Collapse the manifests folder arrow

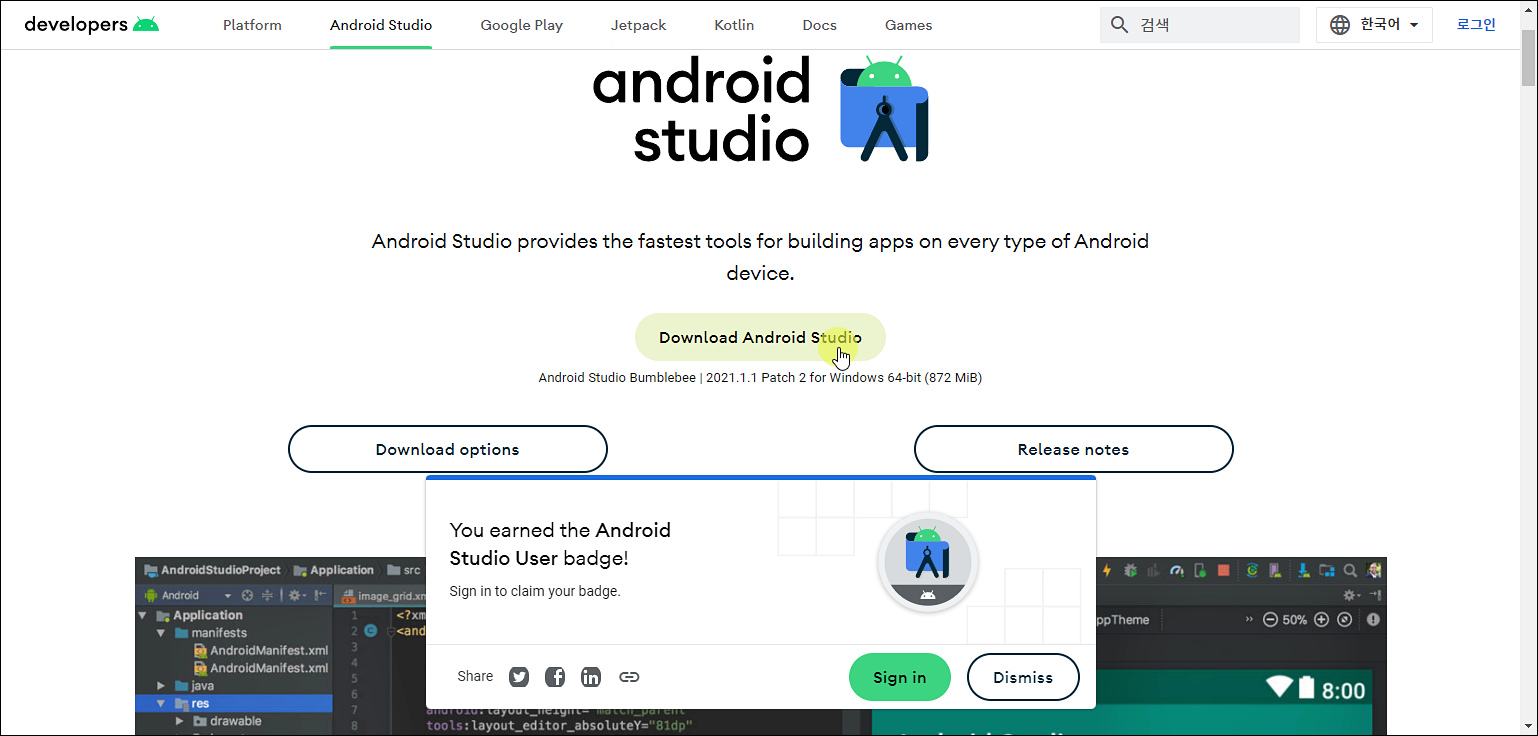point(160,633)
